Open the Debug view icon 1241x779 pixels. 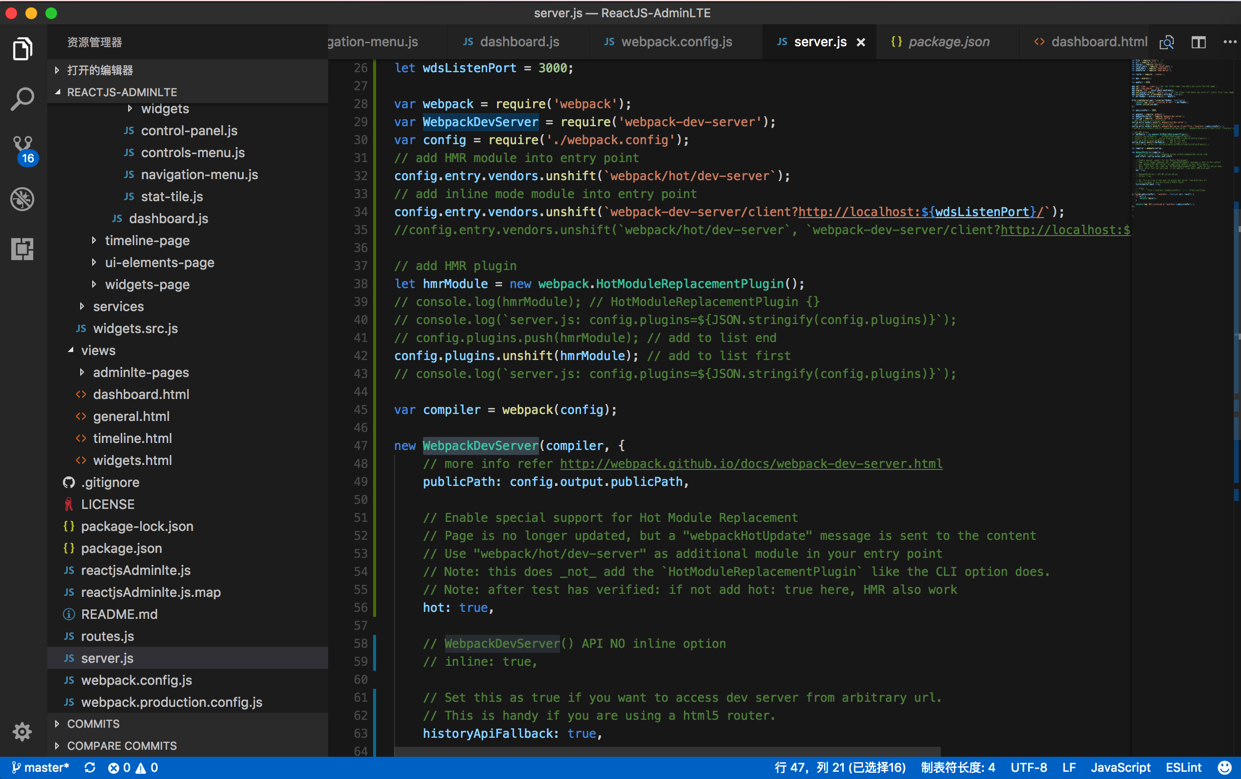click(22, 199)
